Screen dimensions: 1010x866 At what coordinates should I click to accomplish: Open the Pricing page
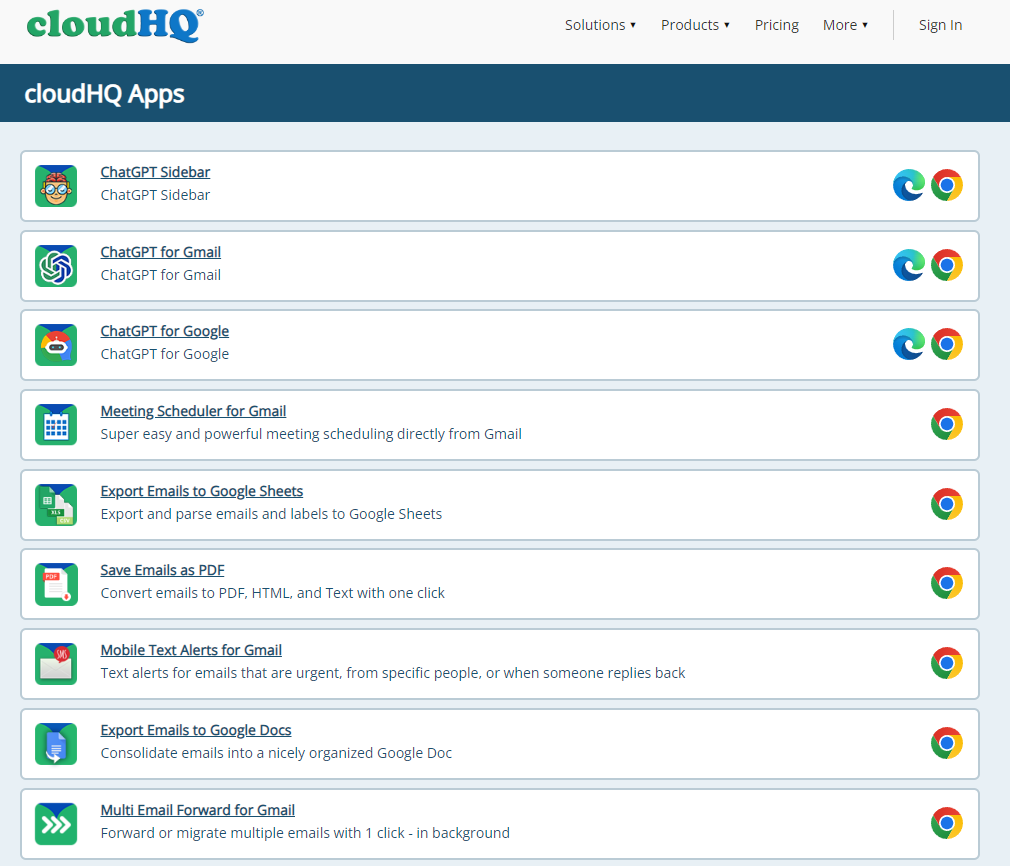[x=776, y=25]
